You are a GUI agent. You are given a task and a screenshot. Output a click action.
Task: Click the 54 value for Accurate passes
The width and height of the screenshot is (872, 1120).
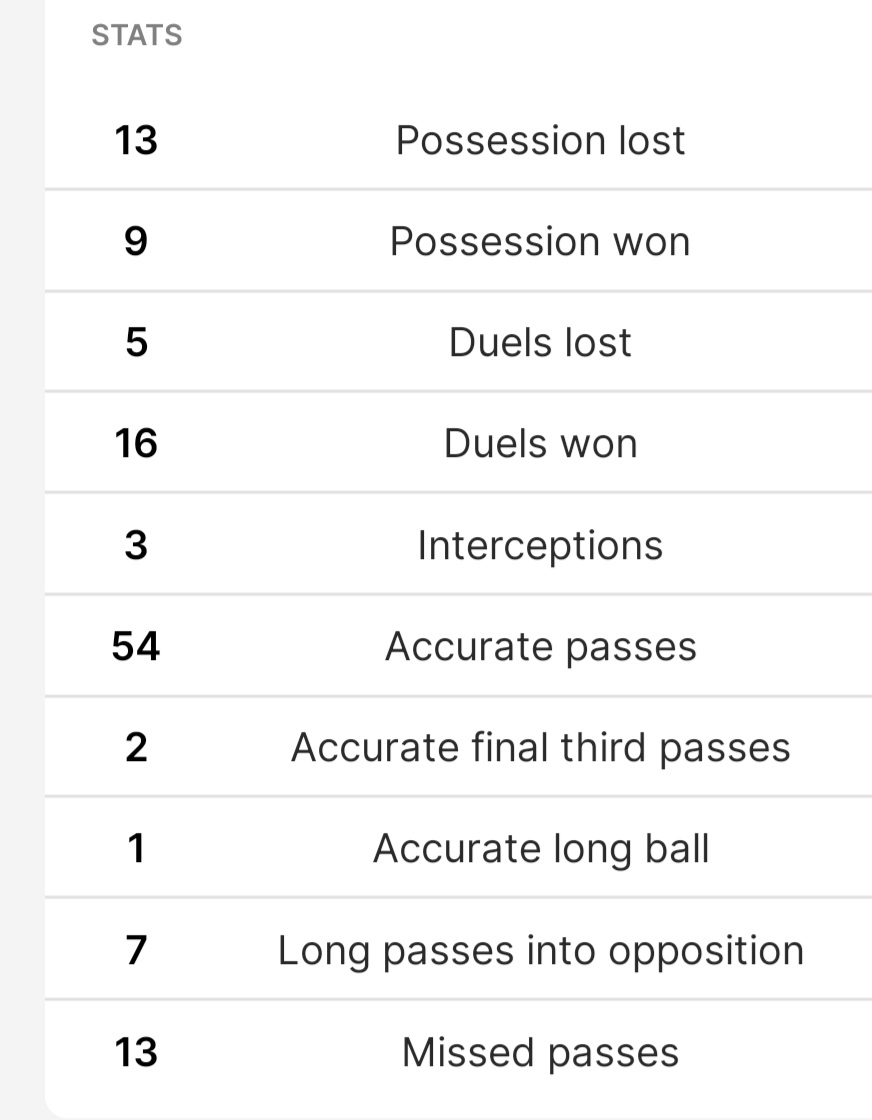coord(136,646)
